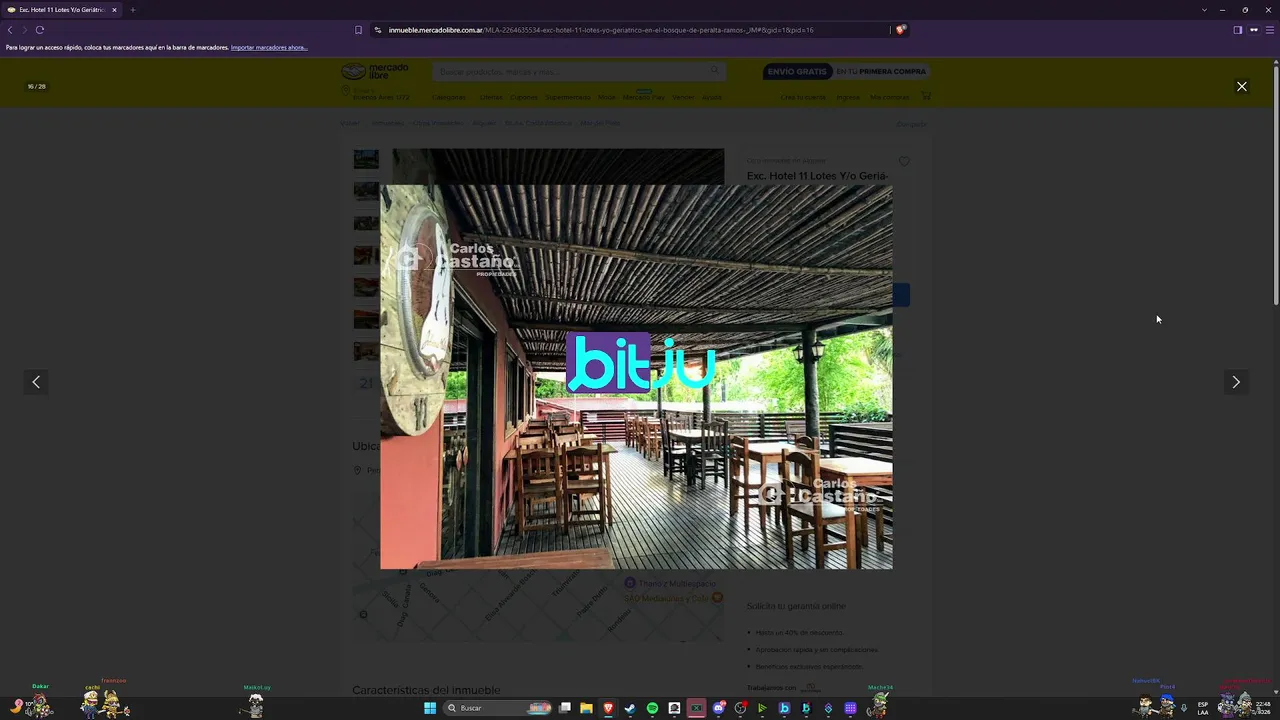Open Discord from the taskbar

pos(718,708)
